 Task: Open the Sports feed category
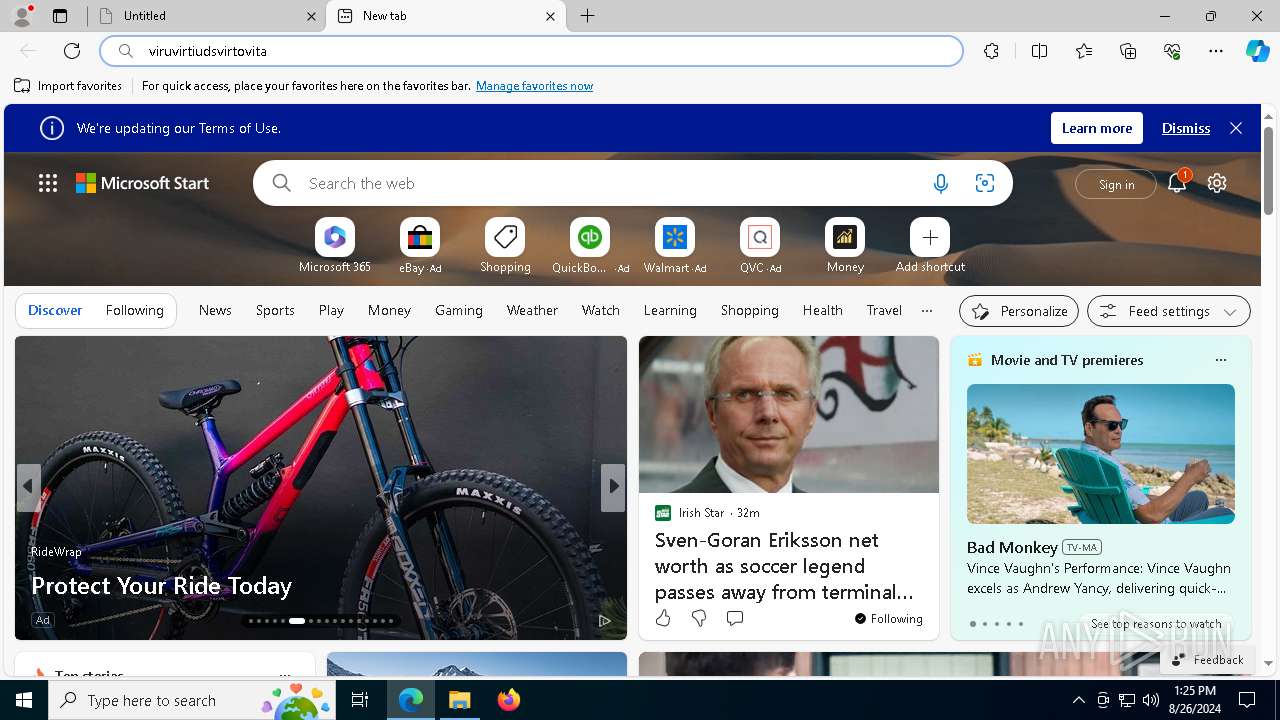[275, 311]
